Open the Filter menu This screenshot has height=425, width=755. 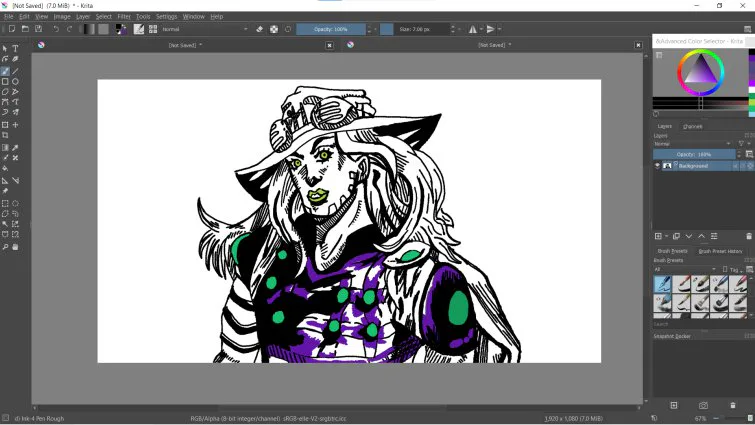point(124,16)
